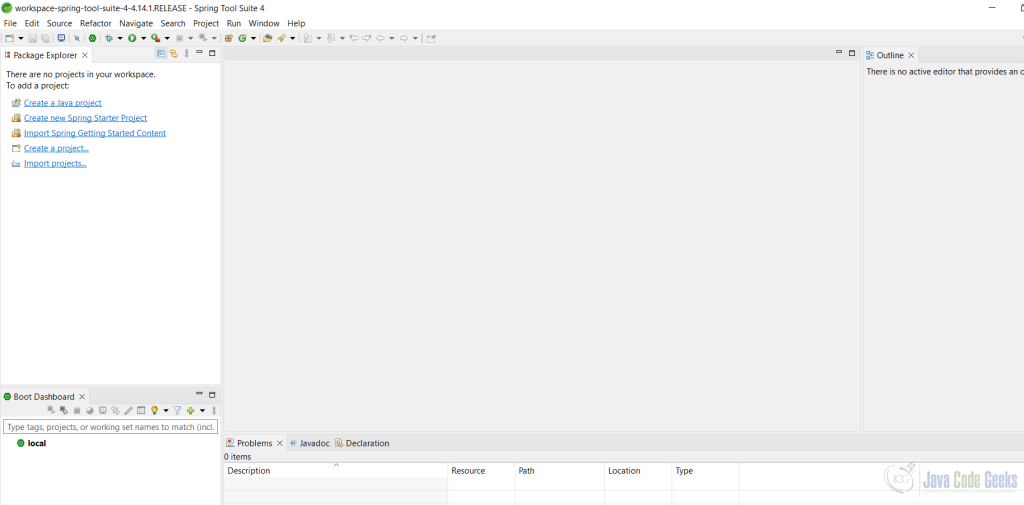Select the Boot Dashboard tab

44,397
